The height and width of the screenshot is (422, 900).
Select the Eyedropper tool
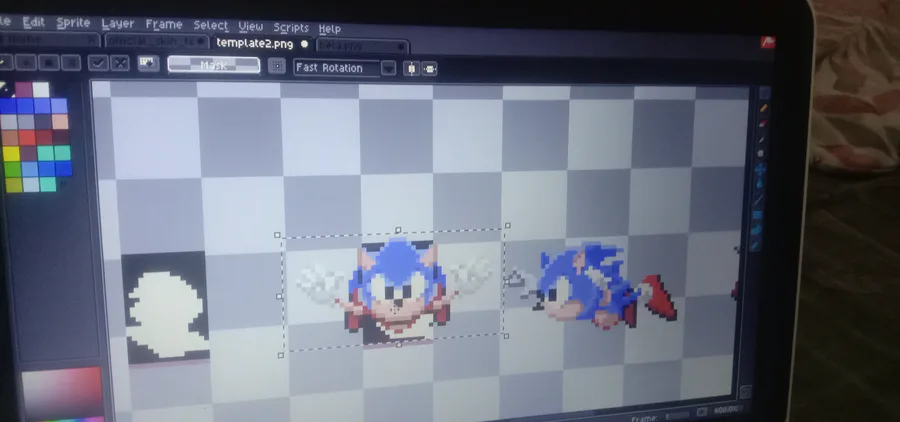[x=762, y=139]
